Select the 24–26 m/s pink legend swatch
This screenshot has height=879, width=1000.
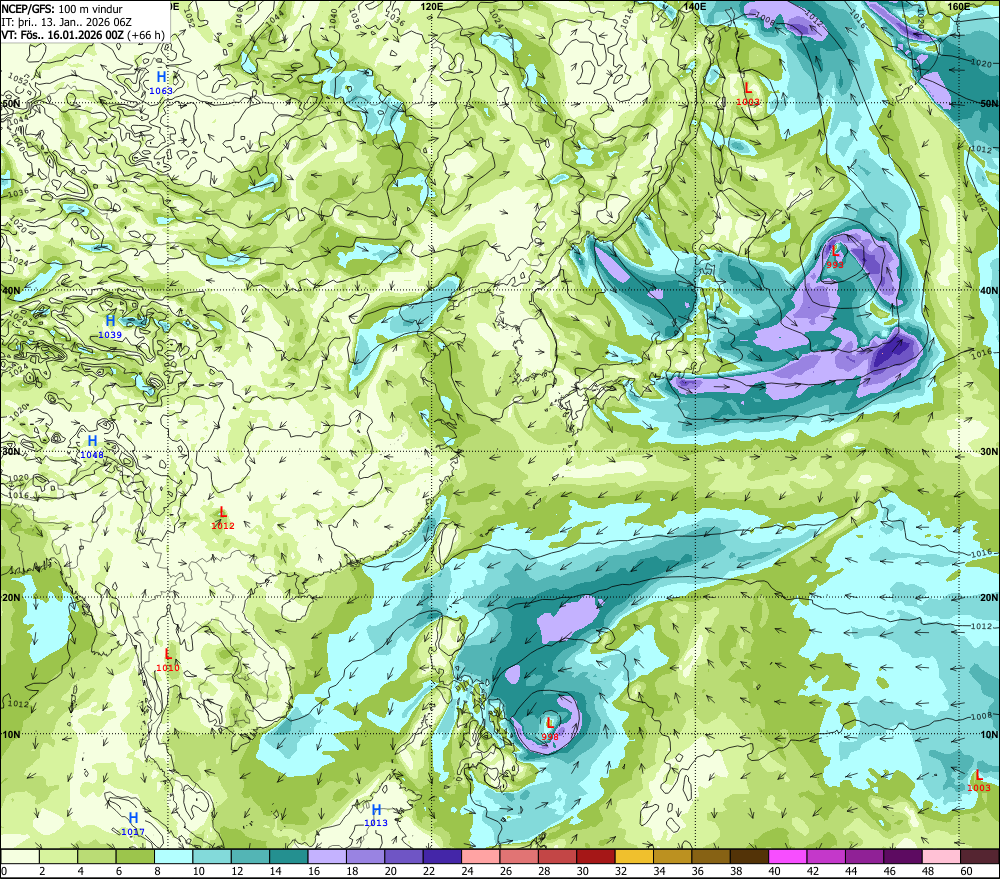click(481, 856)
